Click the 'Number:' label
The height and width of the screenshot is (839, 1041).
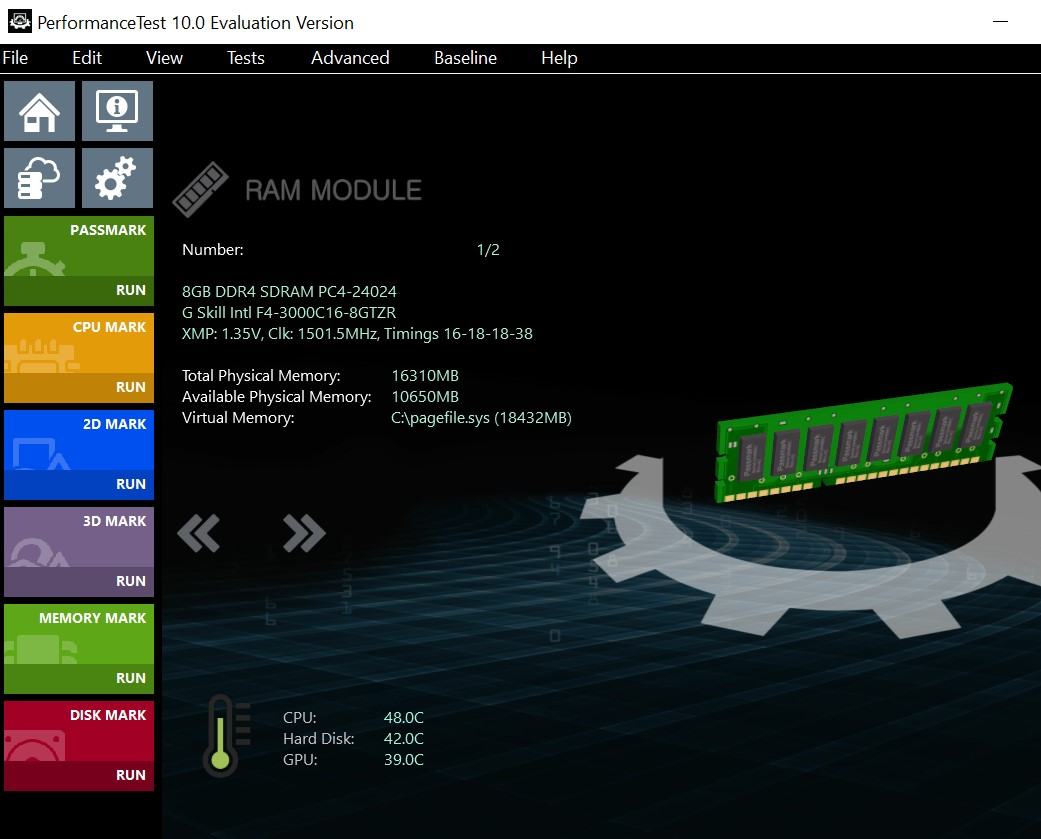[x=212, y=250]
